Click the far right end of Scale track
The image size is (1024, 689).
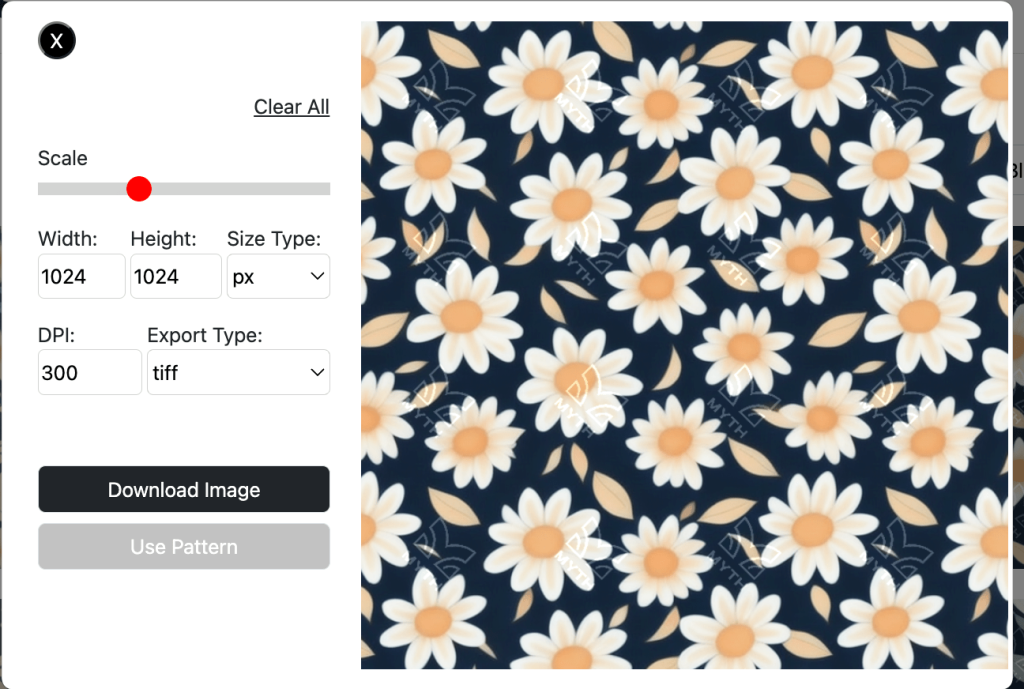(x=327, y=189)
